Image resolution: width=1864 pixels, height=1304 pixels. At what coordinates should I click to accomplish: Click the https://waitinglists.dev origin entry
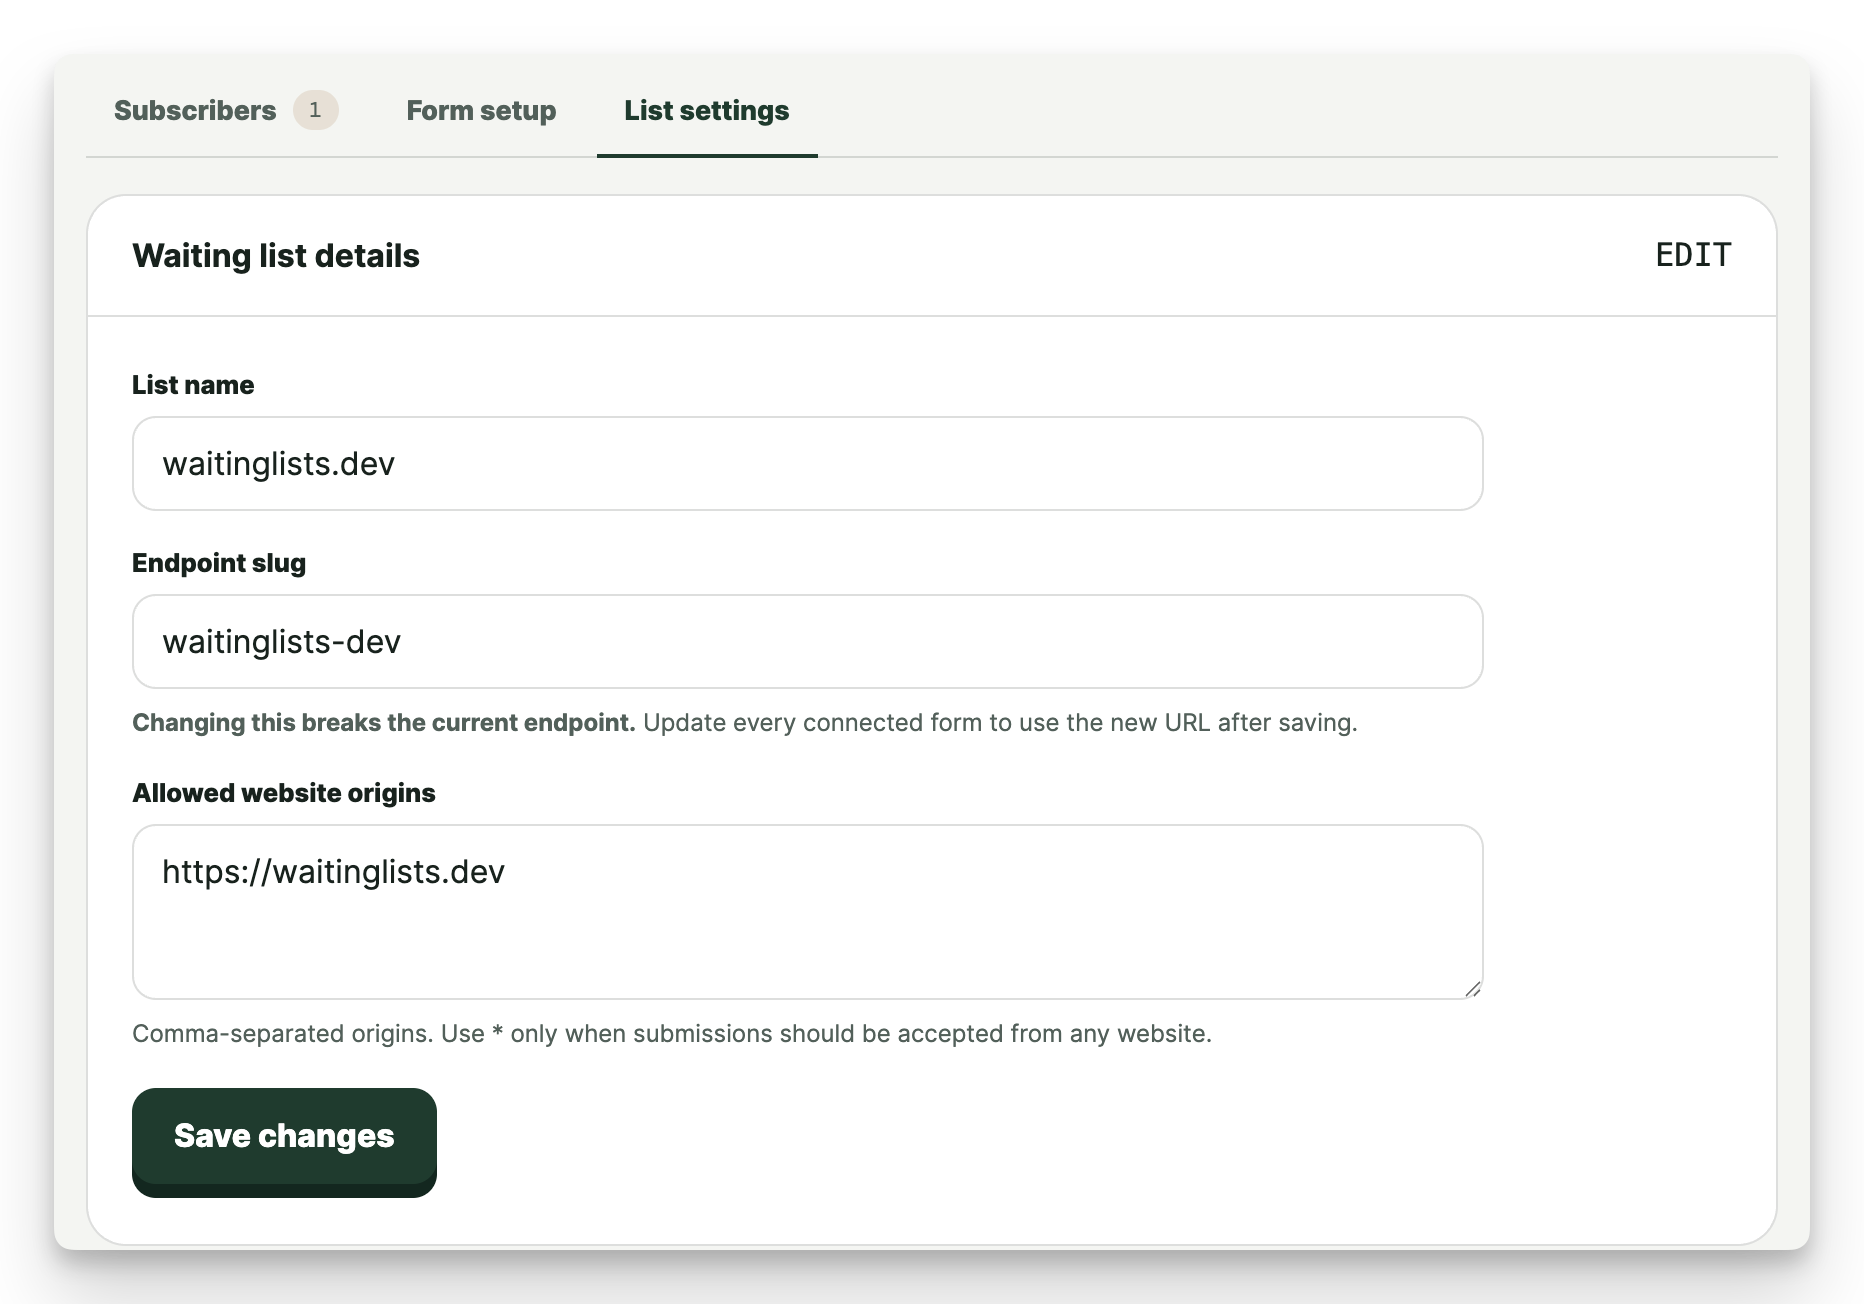click(x=333, y=872)
